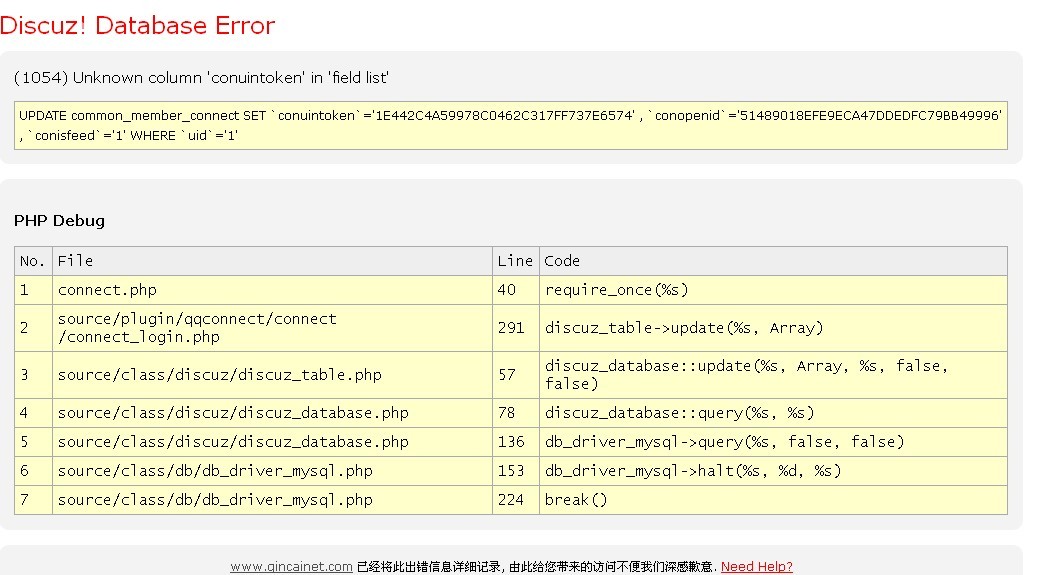Click the UPDATE common_member_connect SQL query box

click(510, 126)
